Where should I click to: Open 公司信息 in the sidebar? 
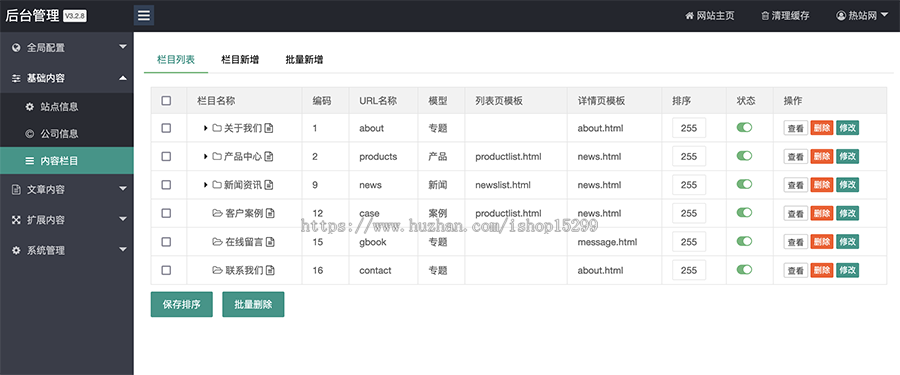tap(67, 134)
